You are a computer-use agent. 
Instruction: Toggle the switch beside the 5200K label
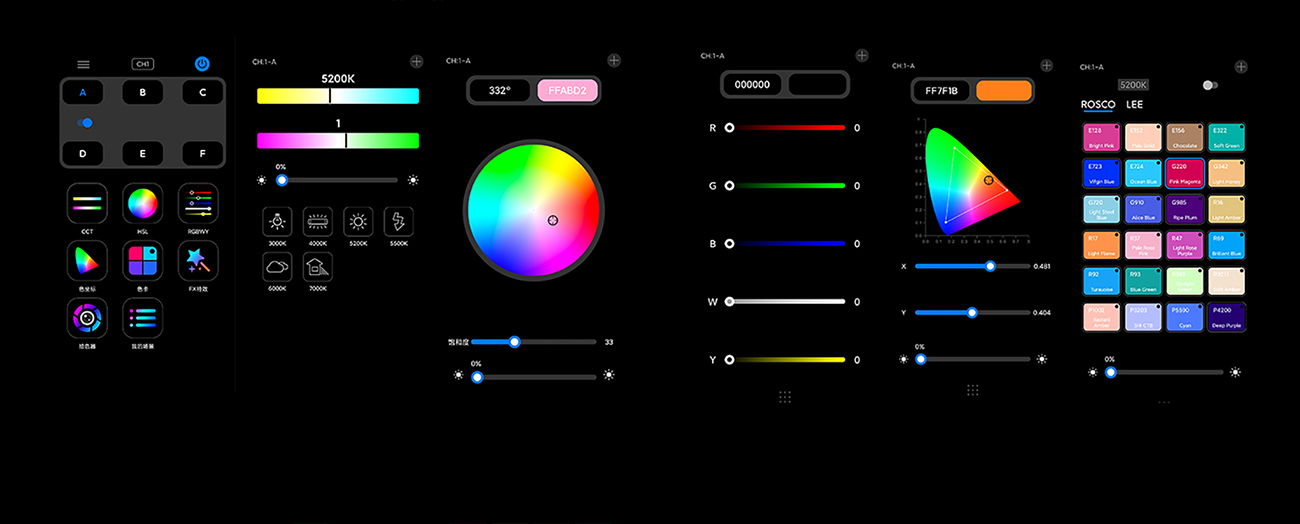[x=1210, y=85]
